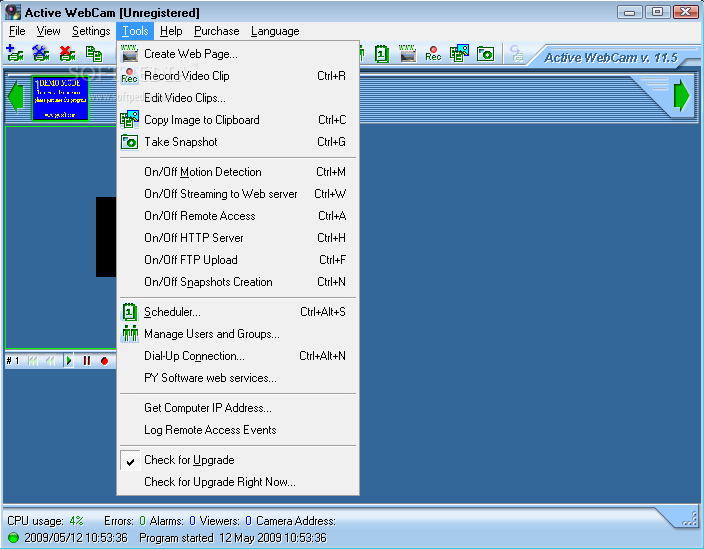This screenshot has height=549, width=704.
Task: Click the Create Web Page toolbar icon
Action: (x=407, y=53)
